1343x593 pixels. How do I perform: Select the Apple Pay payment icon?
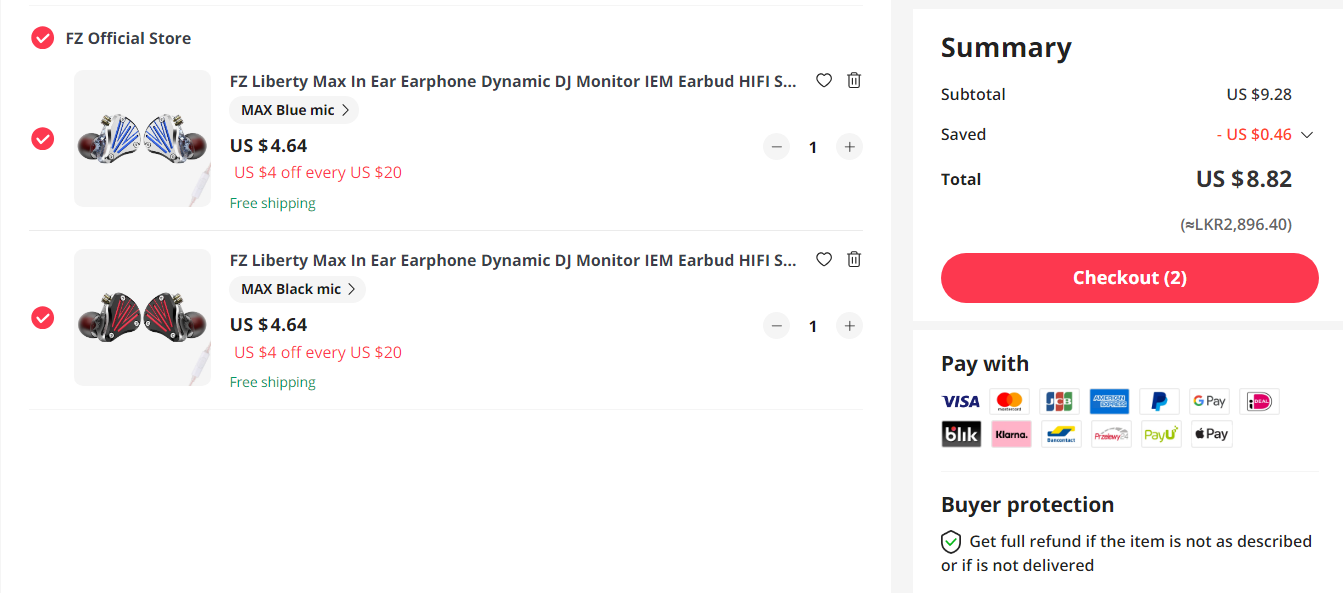click(1210, 434)
